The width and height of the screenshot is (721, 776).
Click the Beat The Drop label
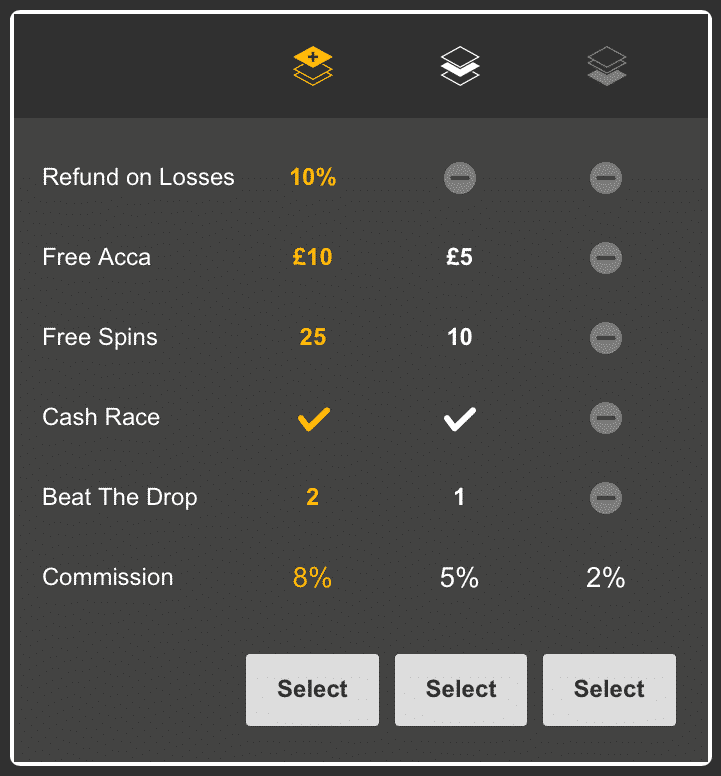(120, 498)
